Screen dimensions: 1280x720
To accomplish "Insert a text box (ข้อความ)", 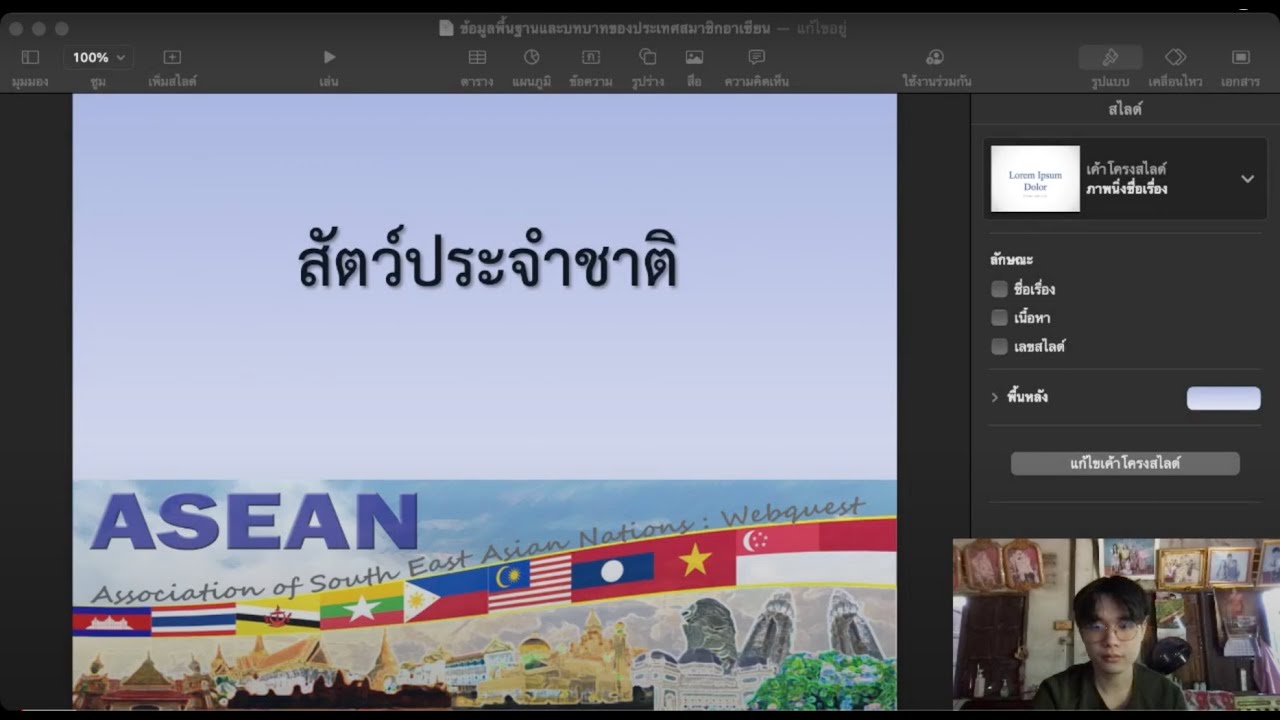I will pos(591,58).
